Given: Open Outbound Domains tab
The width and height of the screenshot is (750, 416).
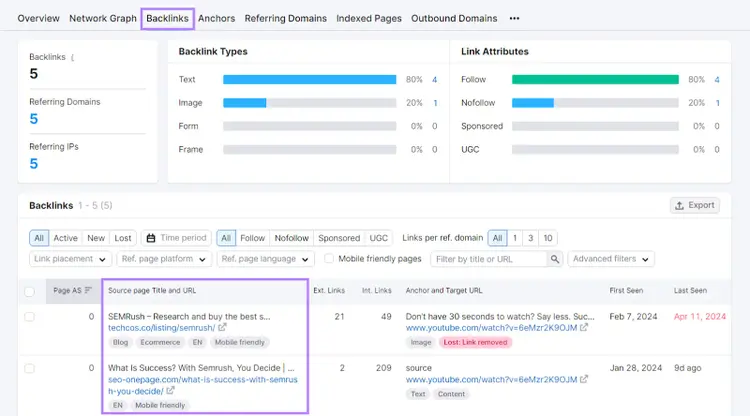Looking at the screenshot, I should click(x=454, y=19).
